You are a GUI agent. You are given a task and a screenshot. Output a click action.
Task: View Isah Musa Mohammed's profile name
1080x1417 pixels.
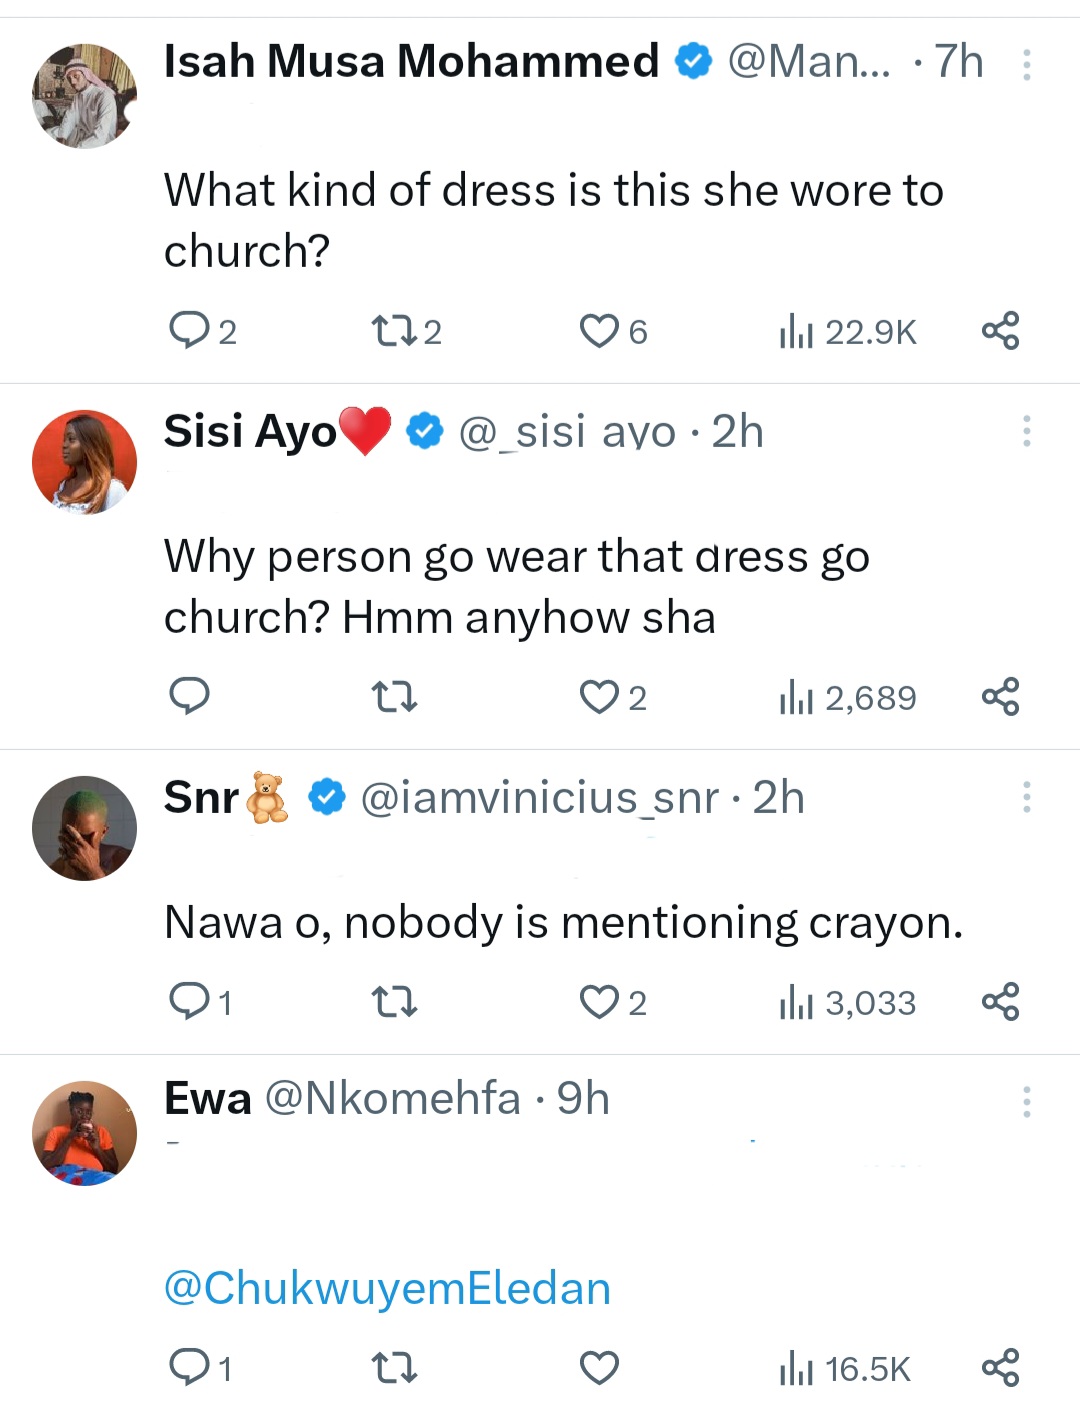pos(411,62)
